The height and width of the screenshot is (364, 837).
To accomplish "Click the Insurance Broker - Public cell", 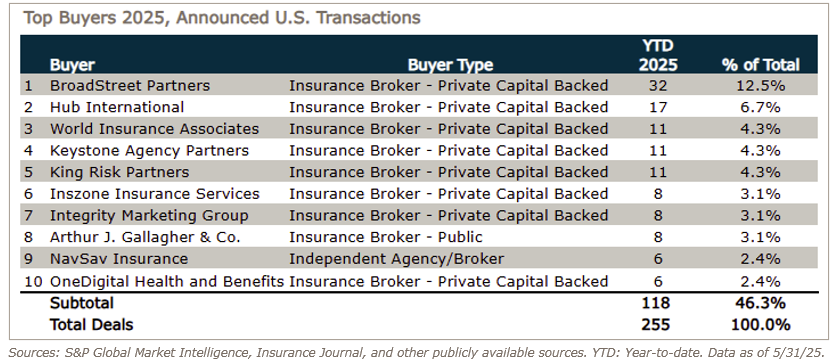I will click(x=385, y=238).
